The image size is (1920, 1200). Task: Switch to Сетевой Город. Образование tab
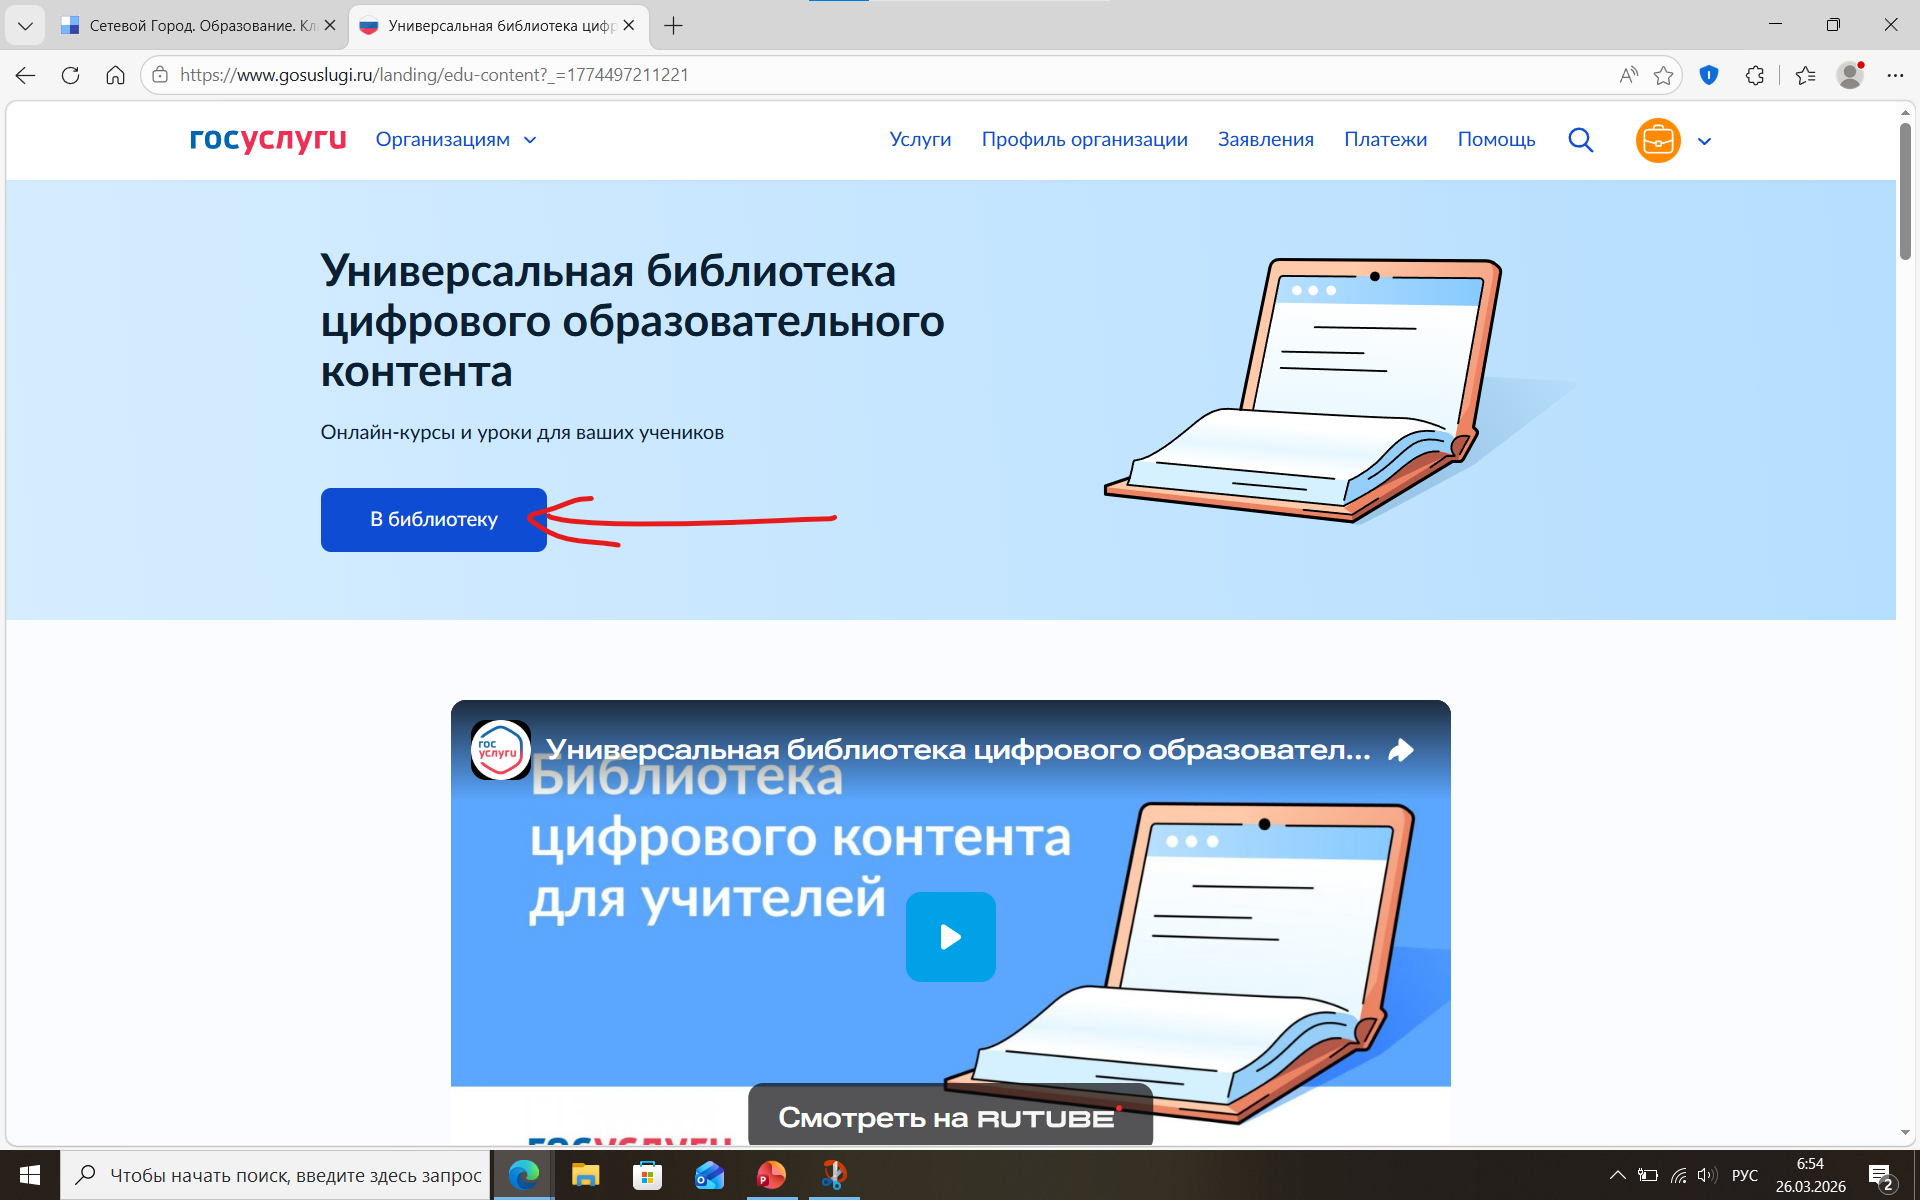coord(195,25)
